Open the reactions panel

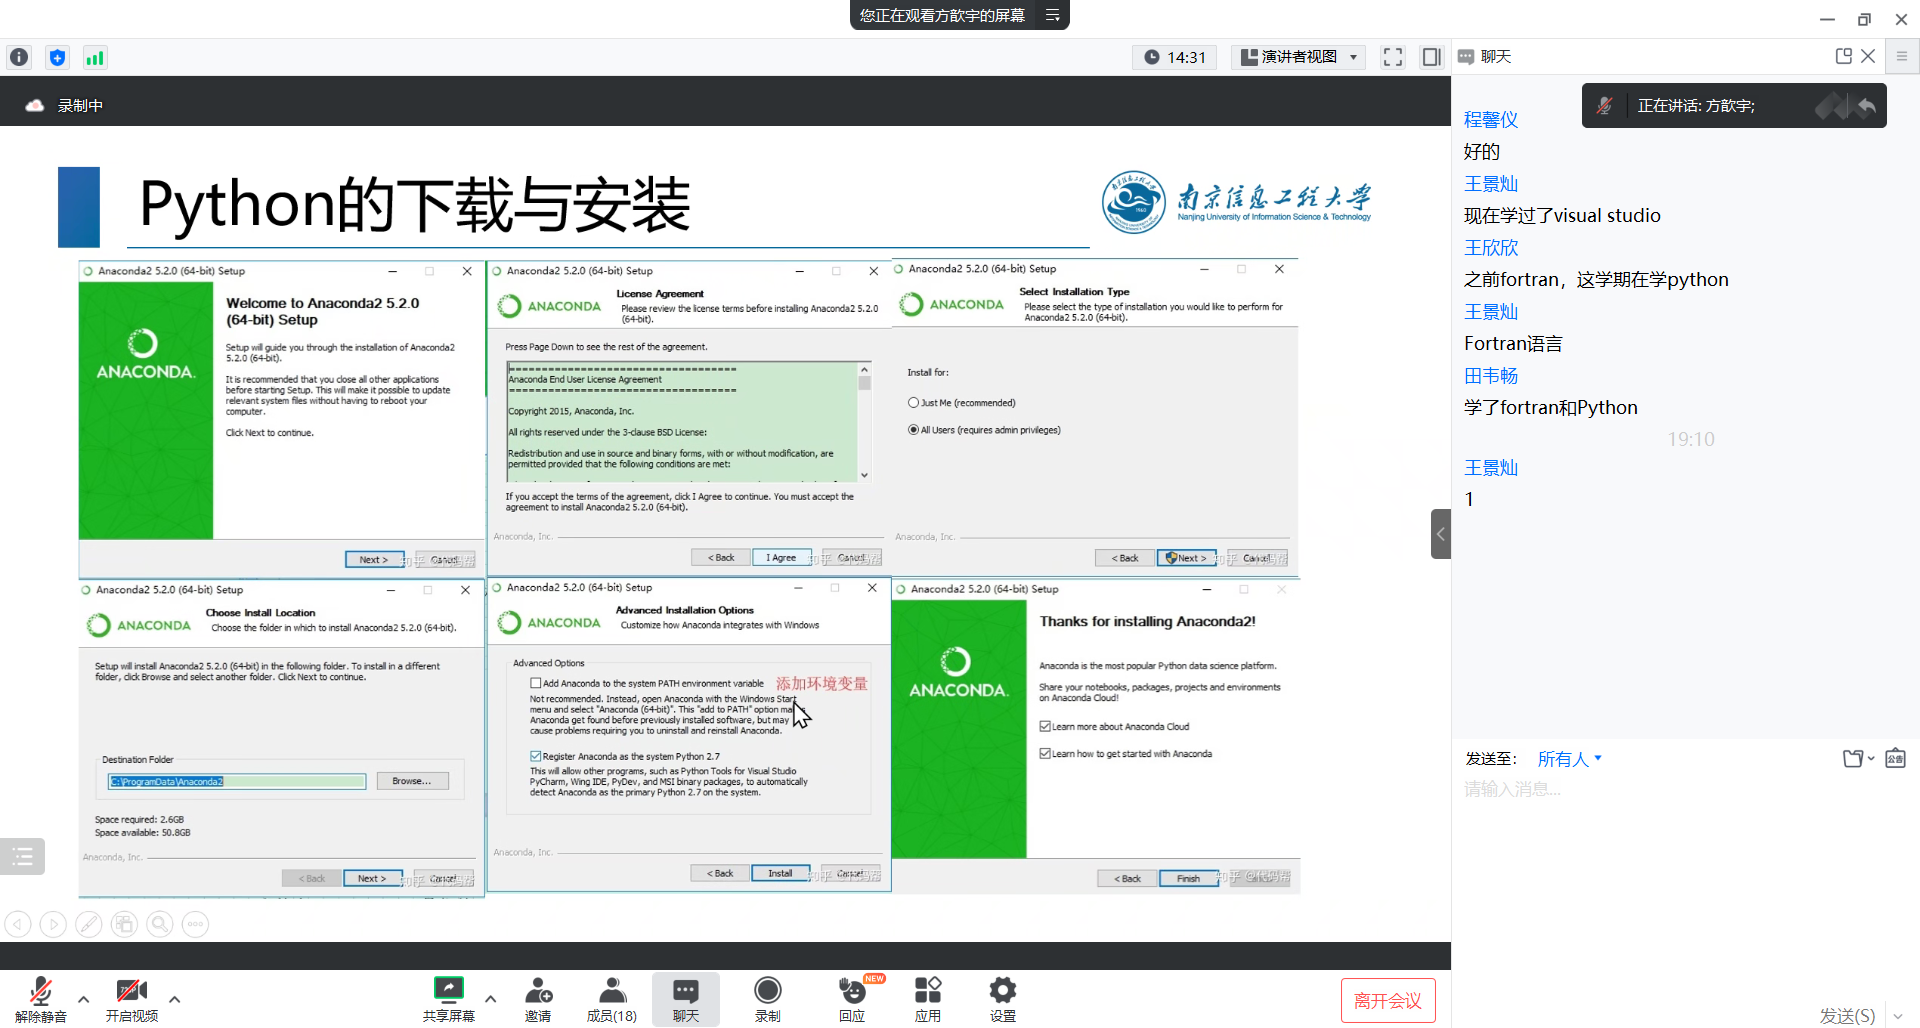pos(852,998)
